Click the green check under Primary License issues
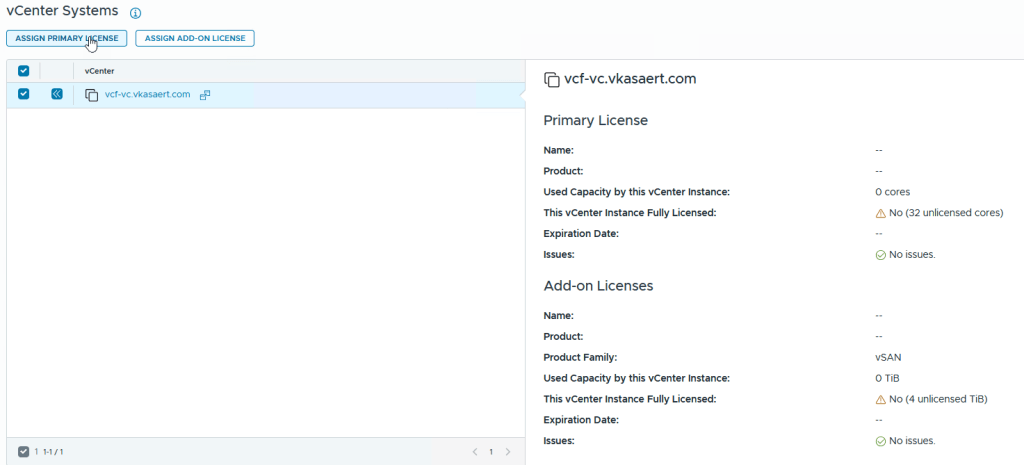This screenshot has height=465, width=1024. (880, 255)
